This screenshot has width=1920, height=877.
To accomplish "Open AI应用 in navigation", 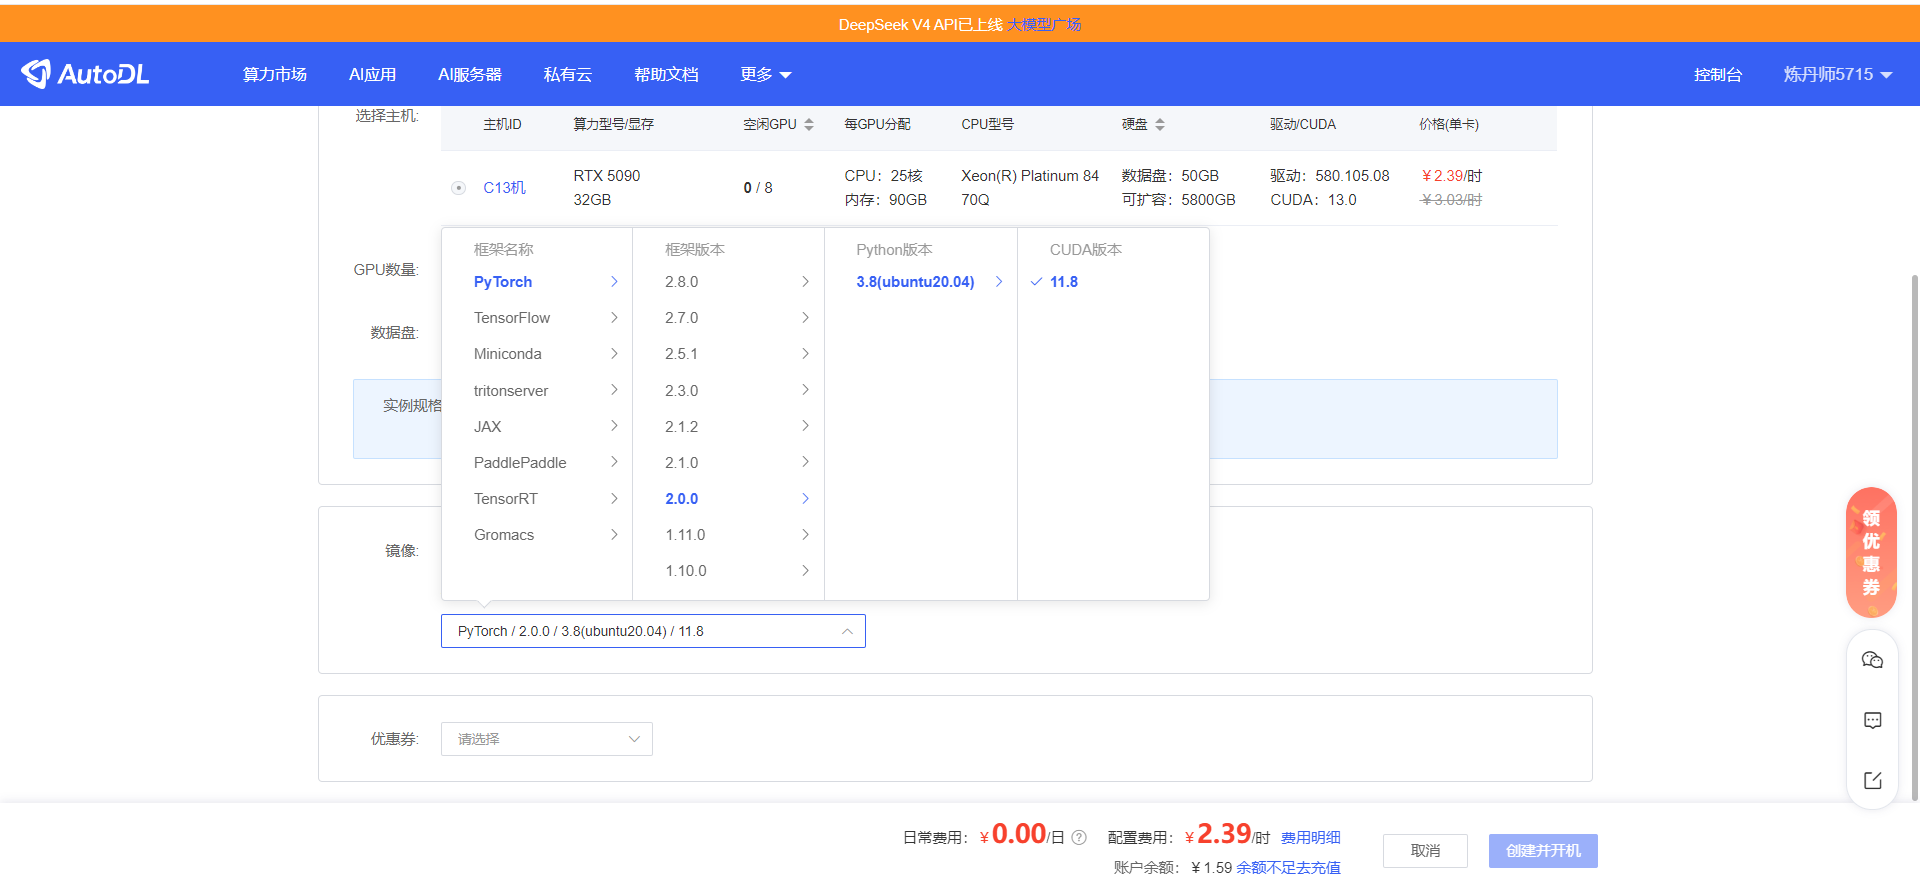I will (x=372, y=74).
